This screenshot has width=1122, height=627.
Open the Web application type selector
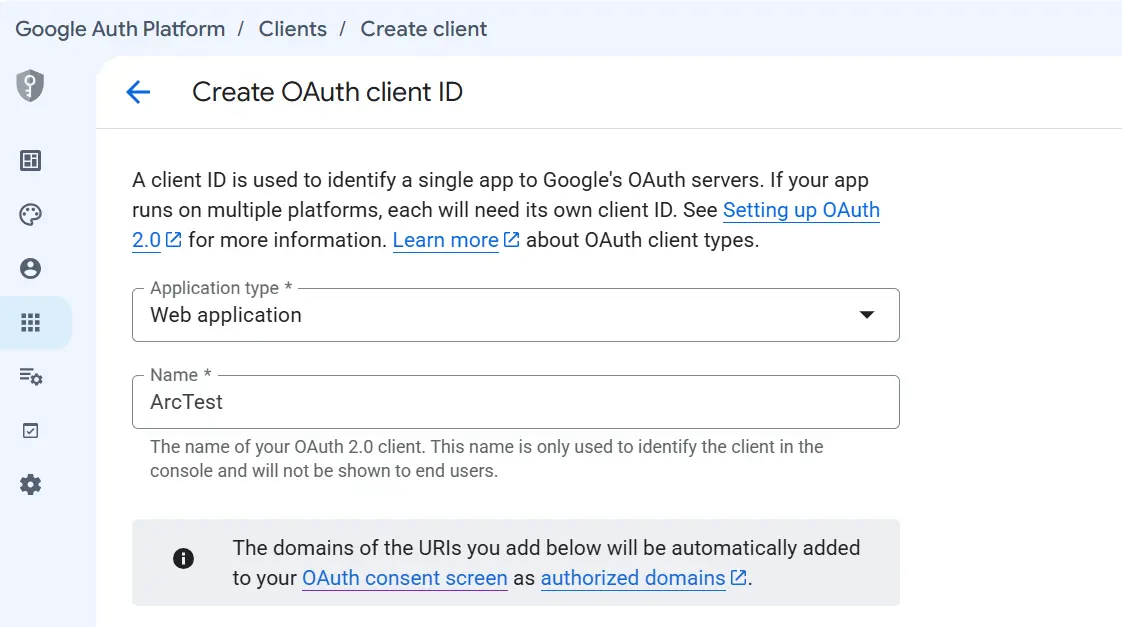point(515,315)
